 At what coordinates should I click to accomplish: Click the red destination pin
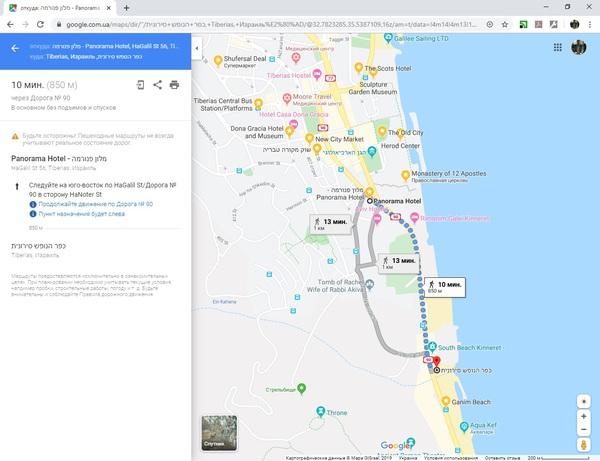pyautogui.click(x=436, y=361)
